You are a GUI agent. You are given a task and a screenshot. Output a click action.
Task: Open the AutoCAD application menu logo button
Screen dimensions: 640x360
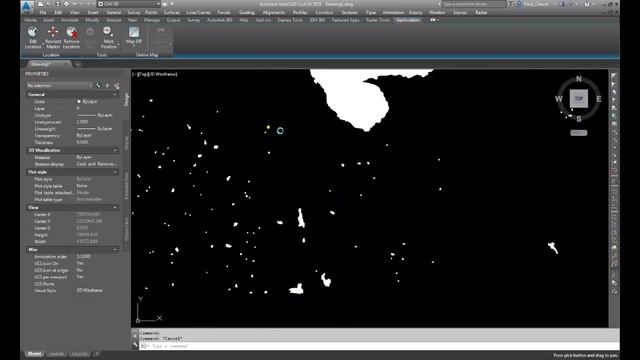tap(27, 6)
